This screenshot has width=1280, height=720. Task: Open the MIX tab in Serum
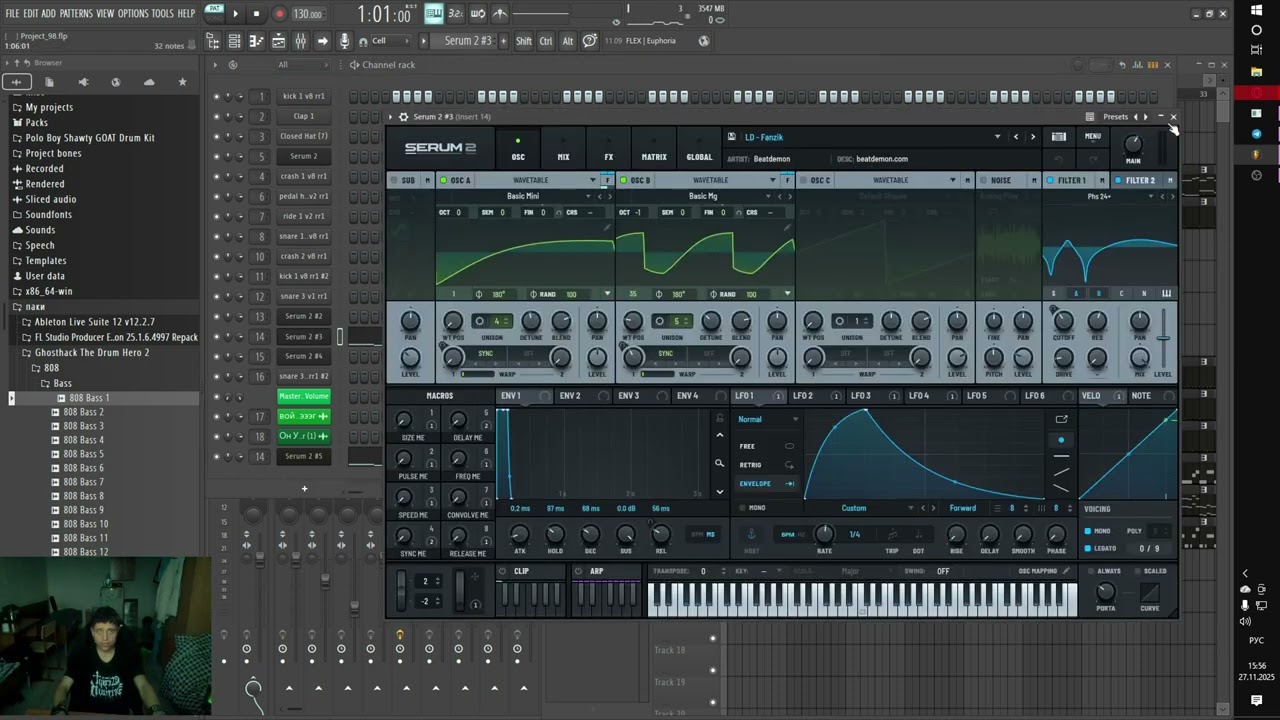pos(563,150)
